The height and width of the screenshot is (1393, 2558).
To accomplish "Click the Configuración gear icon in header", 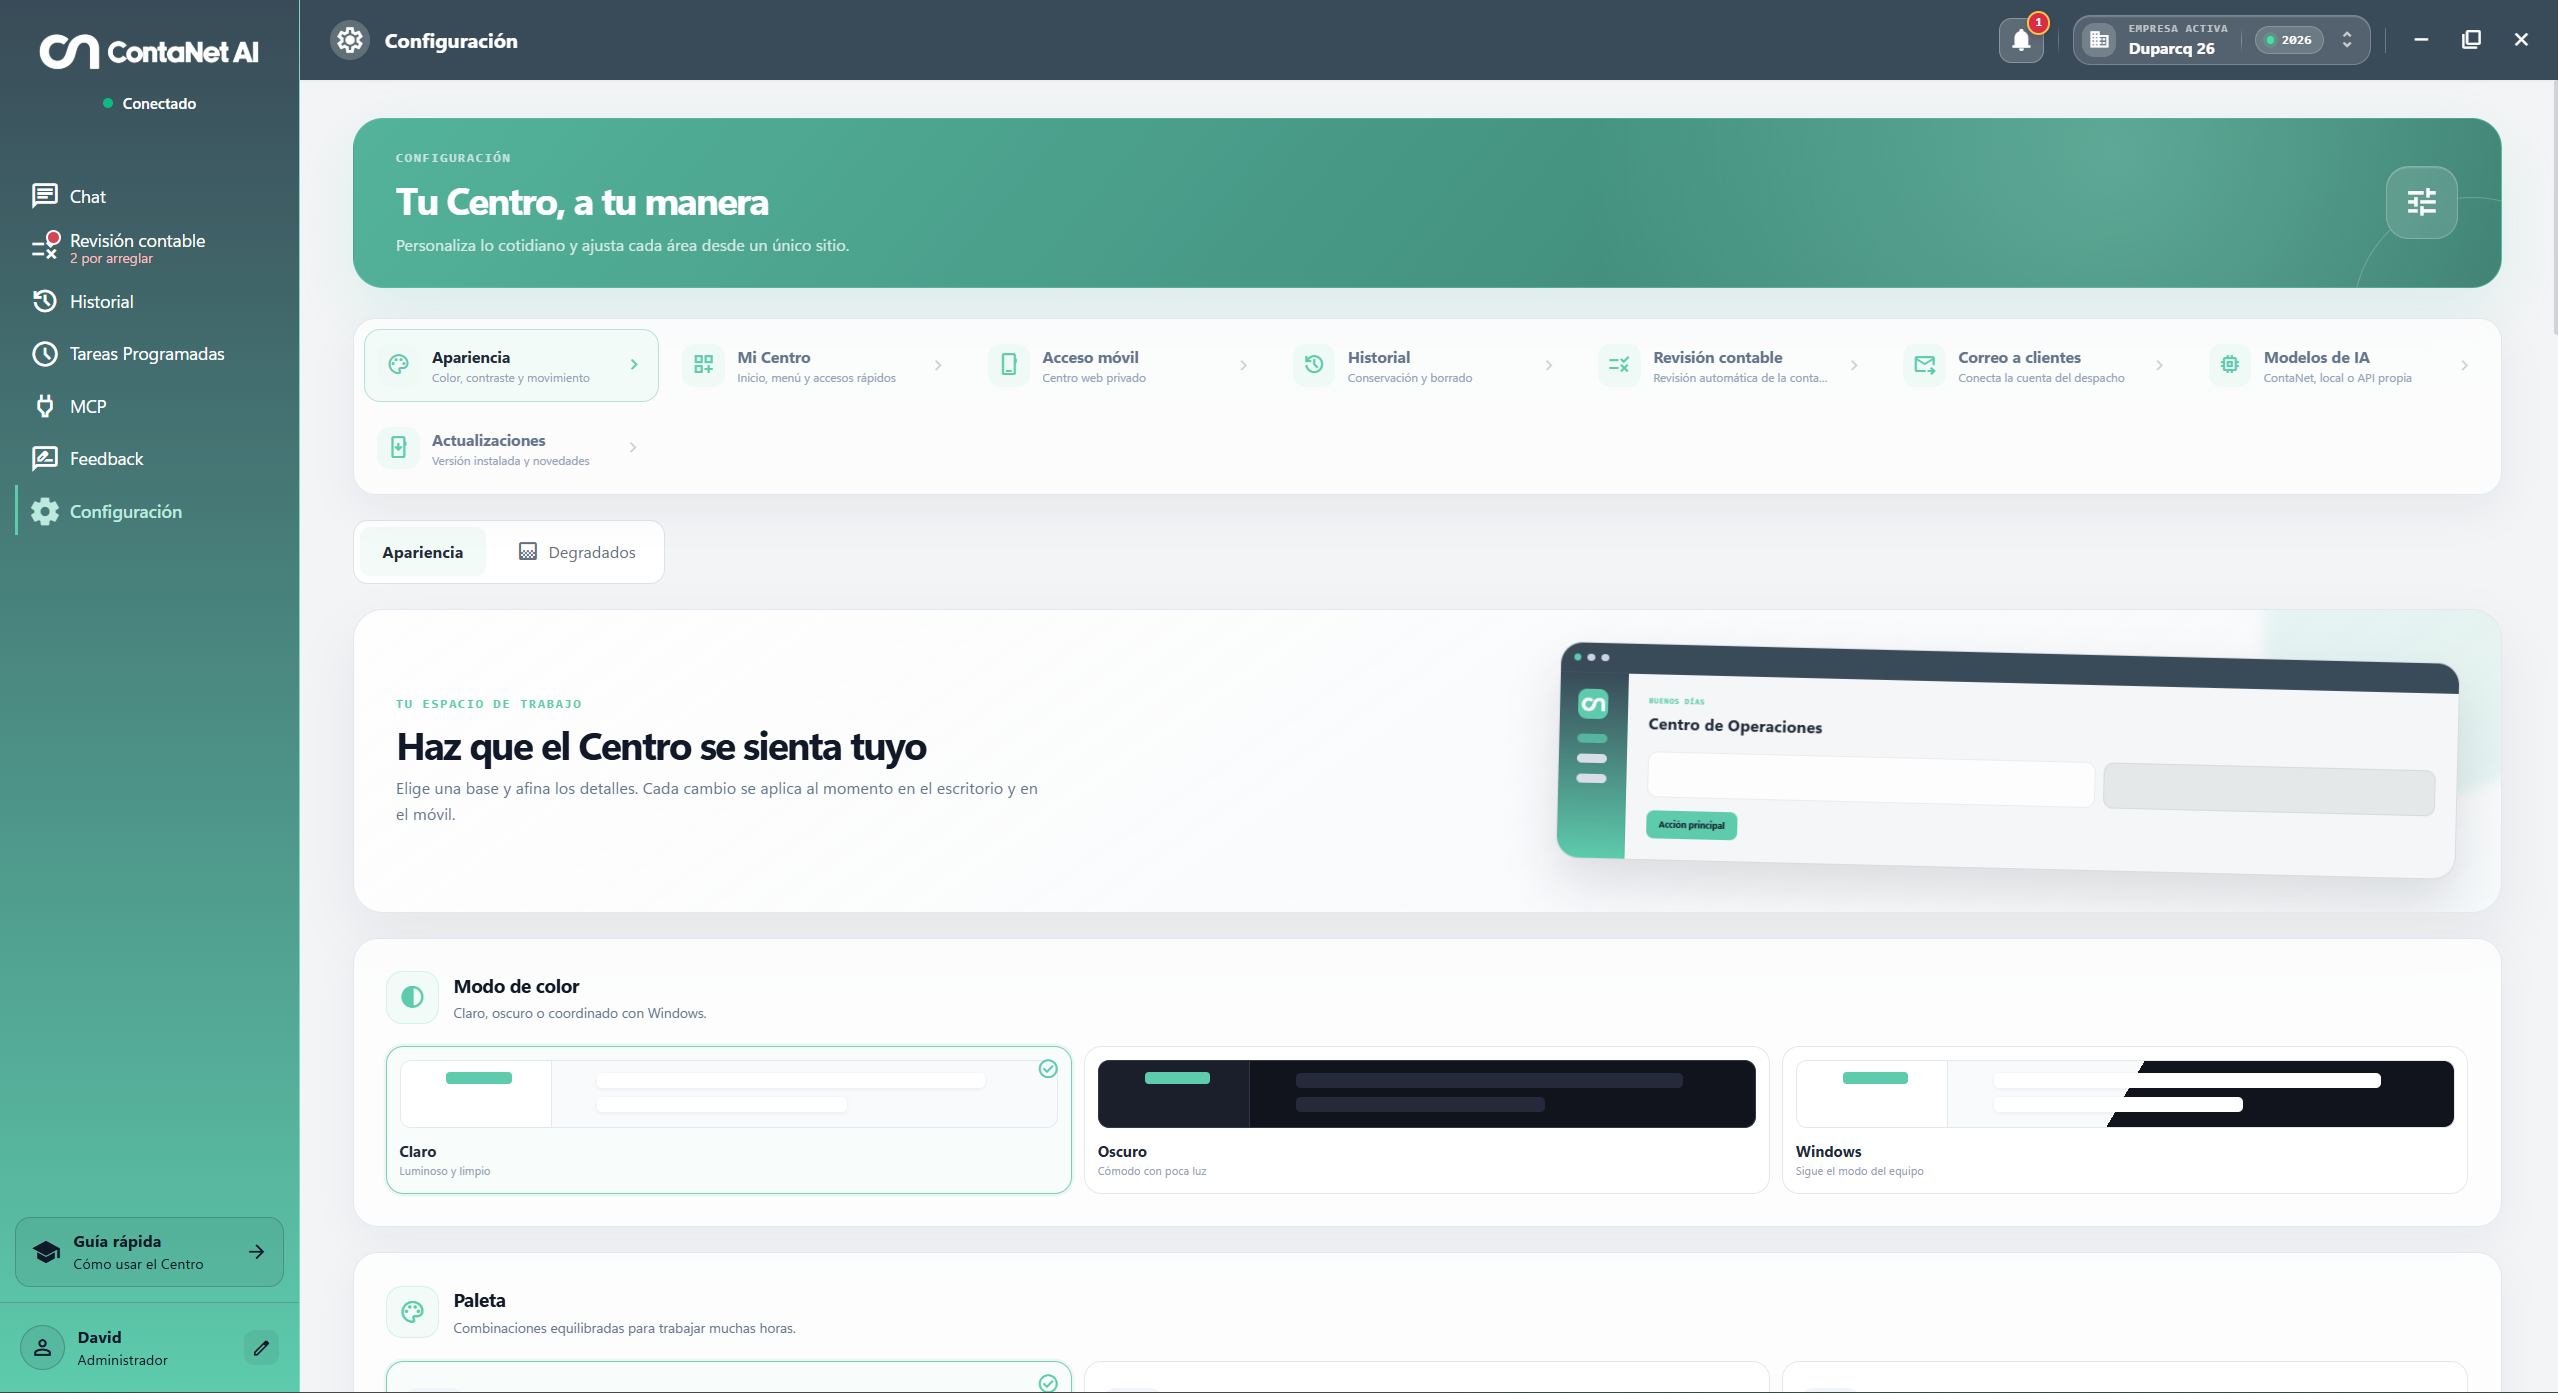I will [350, 40].
